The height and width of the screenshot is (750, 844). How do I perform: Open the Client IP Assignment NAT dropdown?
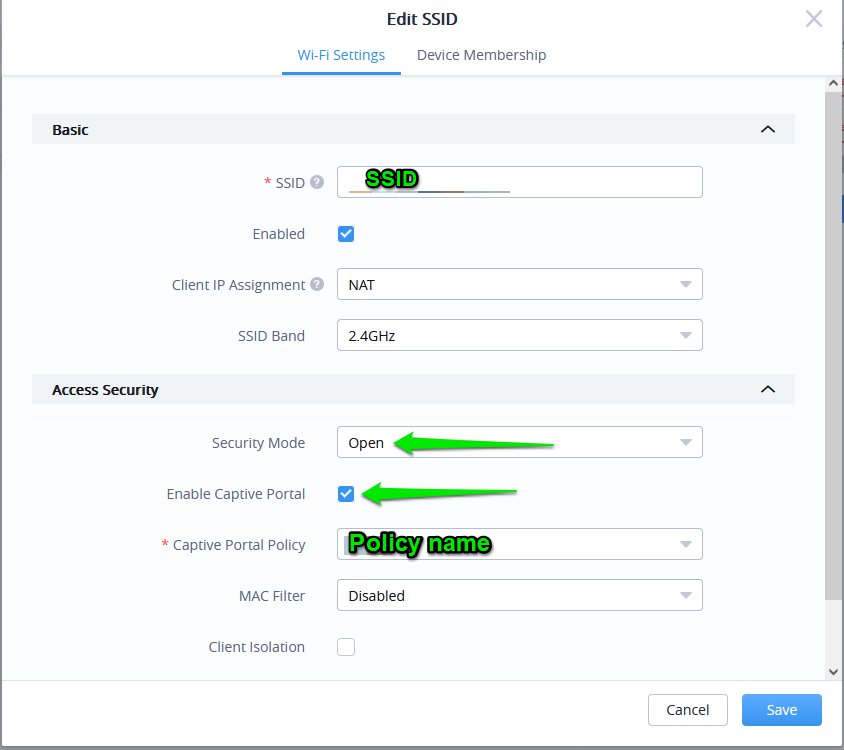click(519, 284)
